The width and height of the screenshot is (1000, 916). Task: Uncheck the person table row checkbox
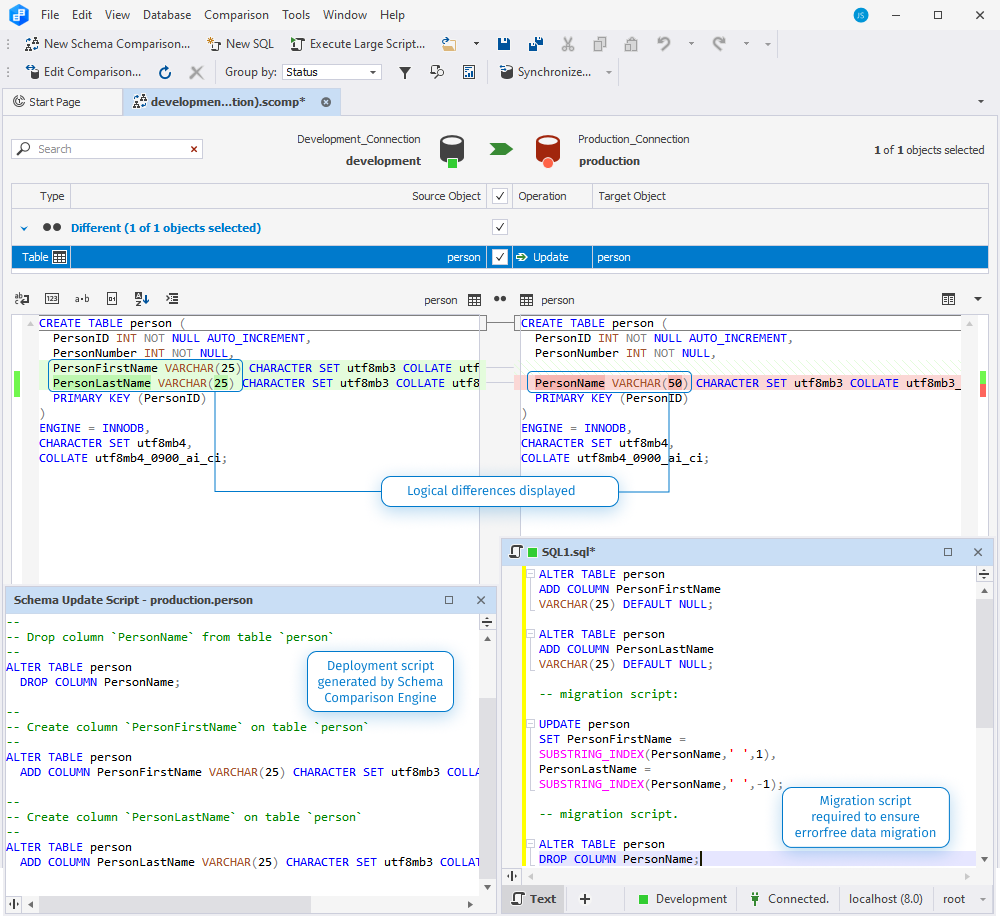pyautogui.click(x=500, y=257)
